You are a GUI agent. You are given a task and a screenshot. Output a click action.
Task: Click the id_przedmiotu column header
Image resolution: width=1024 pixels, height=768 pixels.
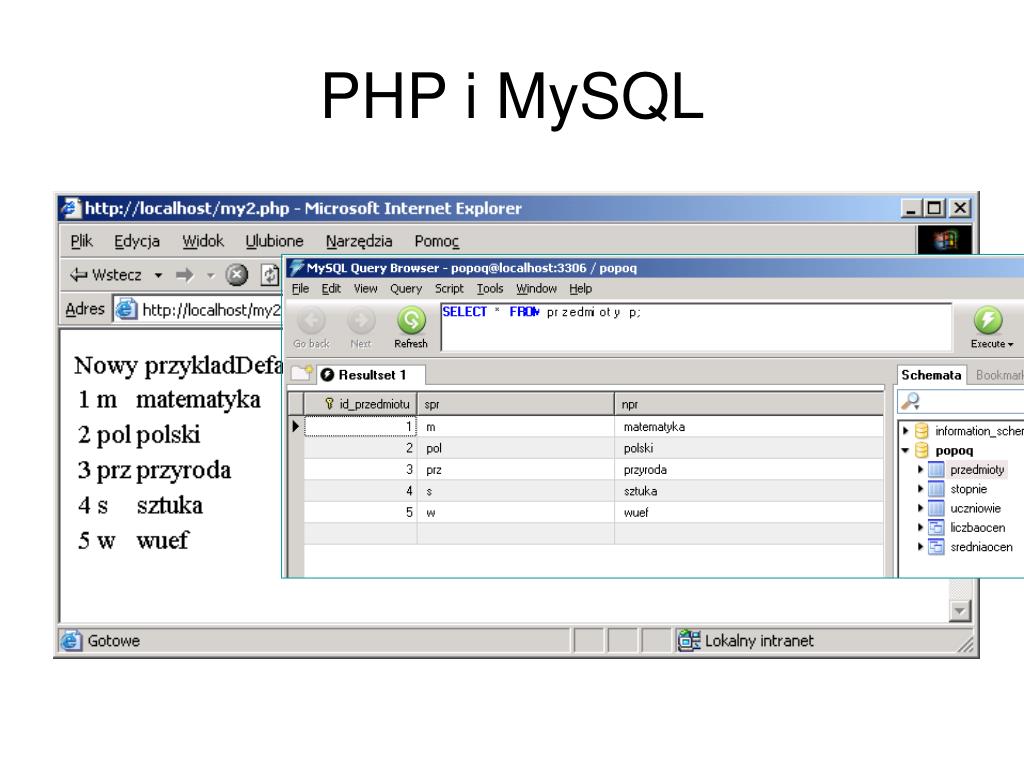point(360,404)
